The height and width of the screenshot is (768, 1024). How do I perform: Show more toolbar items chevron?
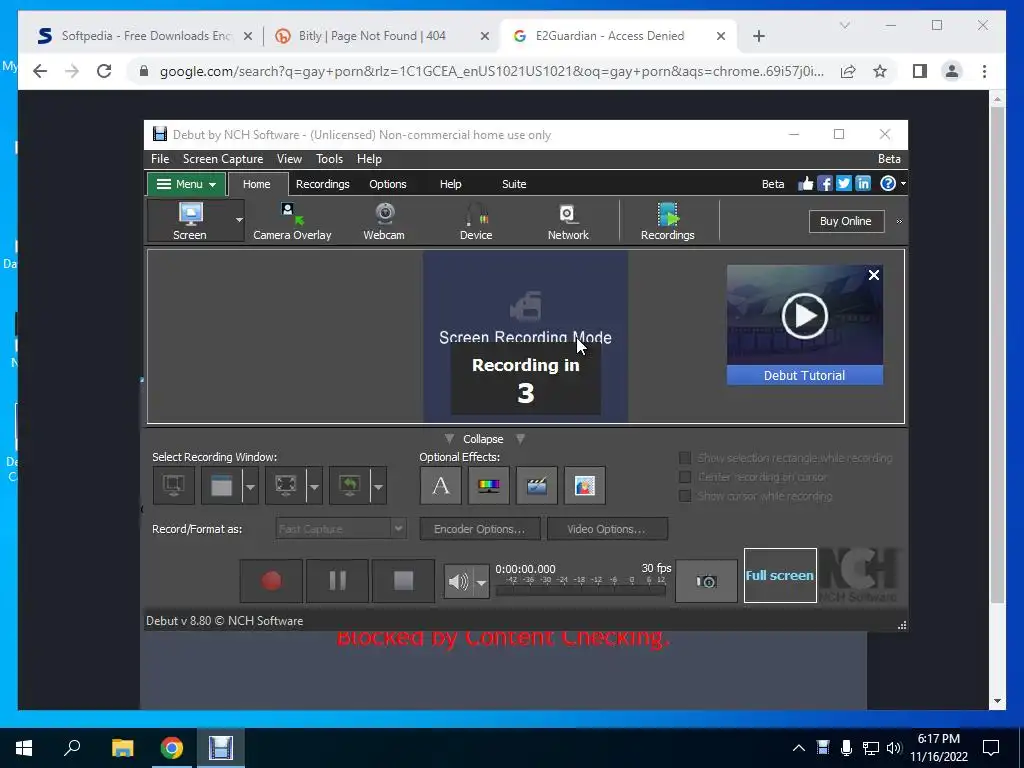pyautogui.click(x=899, y=221)
